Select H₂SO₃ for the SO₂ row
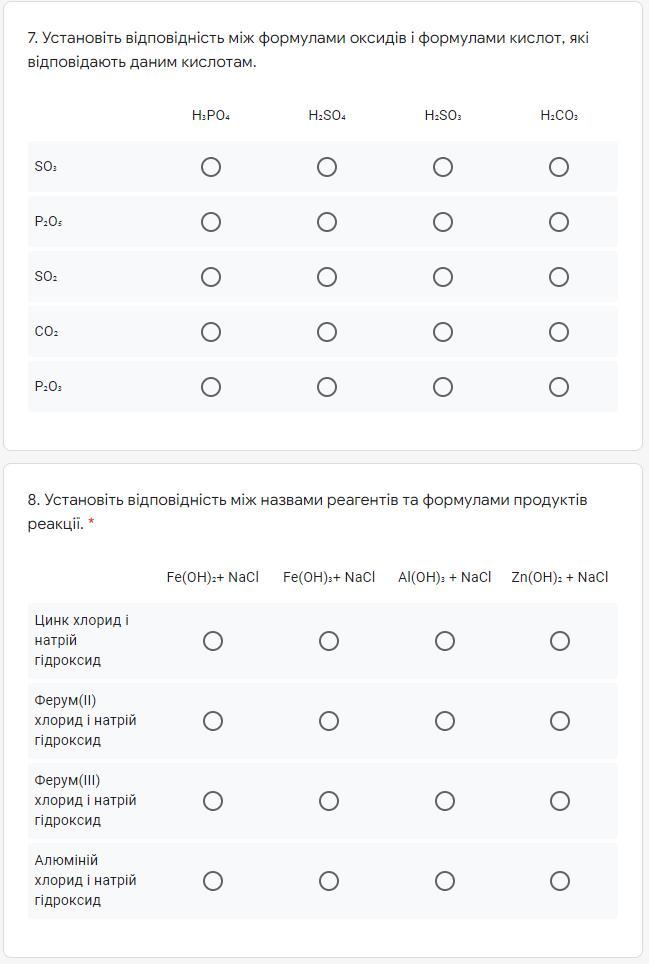Screen dimensions: 649x964 coord(443,277)
